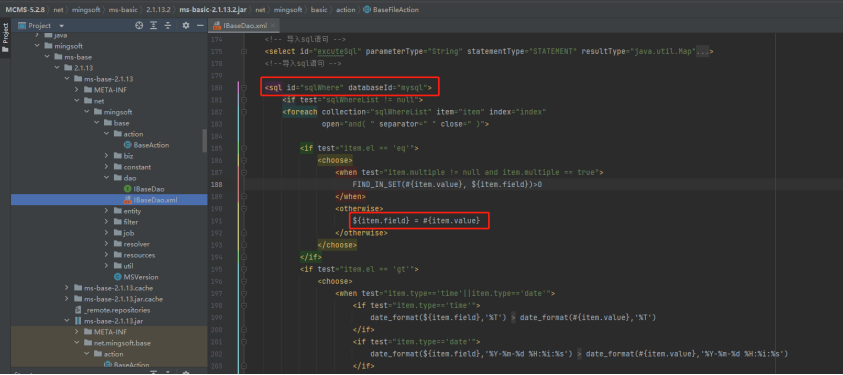The image size is (843, 375).
Task: Click line 191 item.field equals item.value
Action: tap(416, 220)
